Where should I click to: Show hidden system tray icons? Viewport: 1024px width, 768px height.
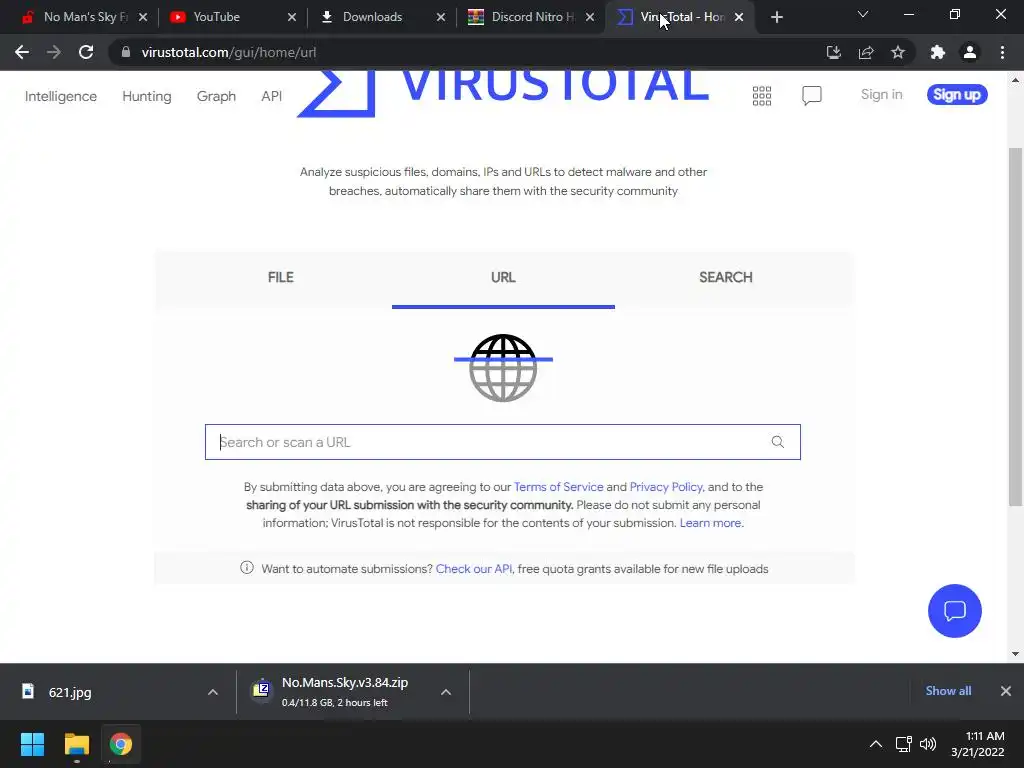click(876, 744)
